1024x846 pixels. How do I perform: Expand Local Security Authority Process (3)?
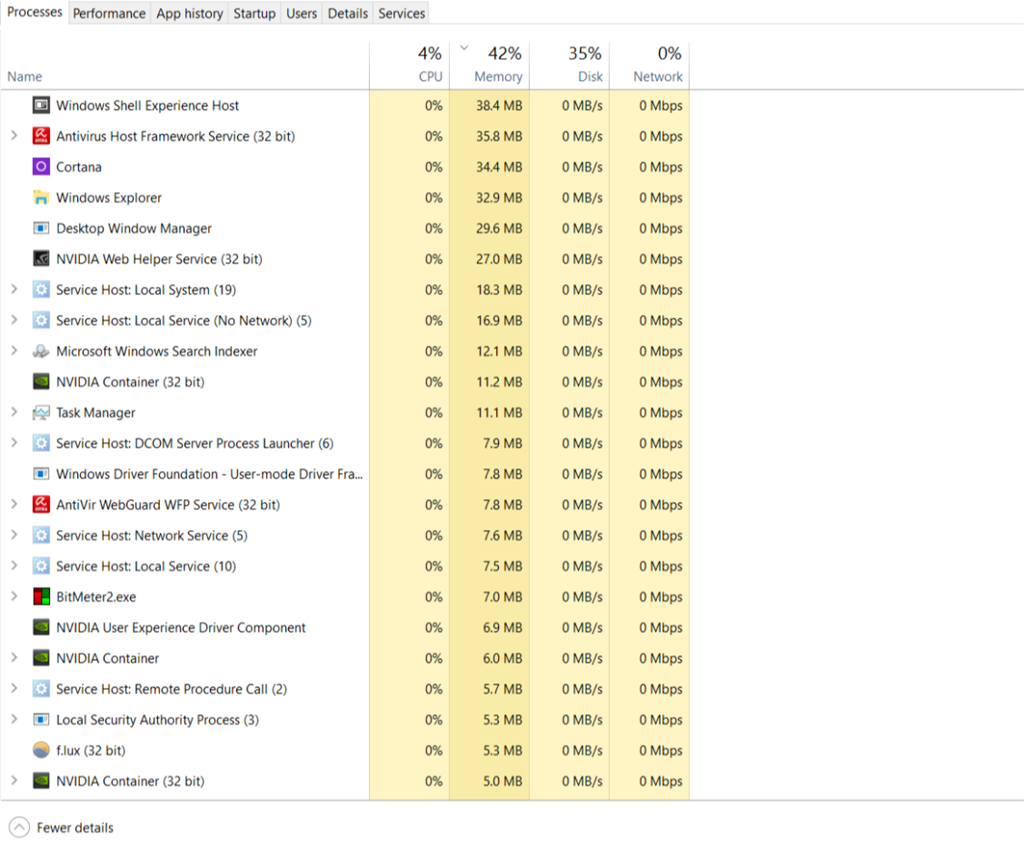[x=14, y=719]
